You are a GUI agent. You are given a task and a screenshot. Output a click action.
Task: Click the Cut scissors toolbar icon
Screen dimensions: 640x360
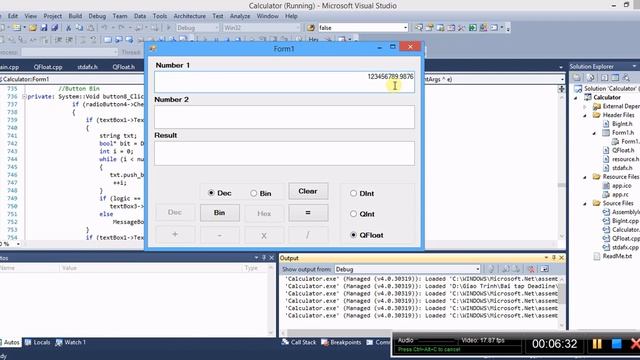[69, 28]
